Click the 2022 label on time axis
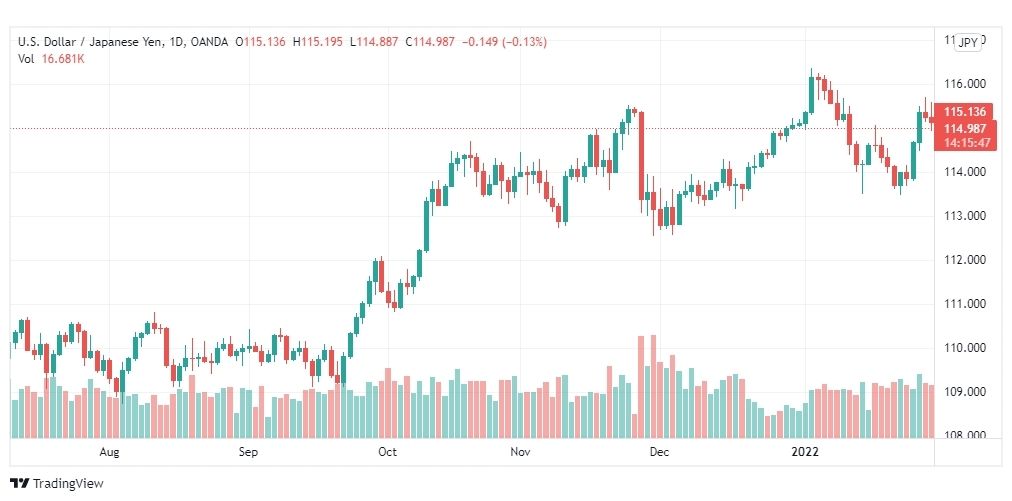 point(805,452)
